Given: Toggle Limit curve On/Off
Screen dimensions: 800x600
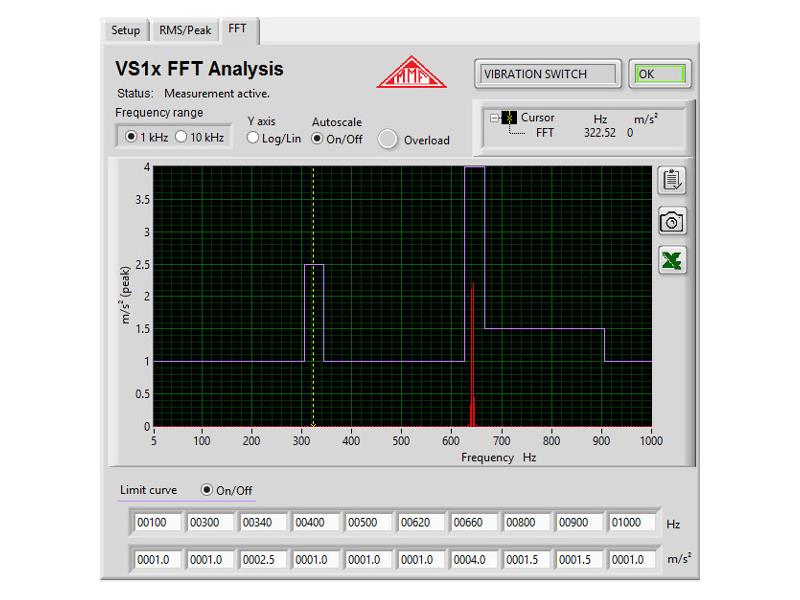Looking at the screenshot, I should [x=206, y=490].
